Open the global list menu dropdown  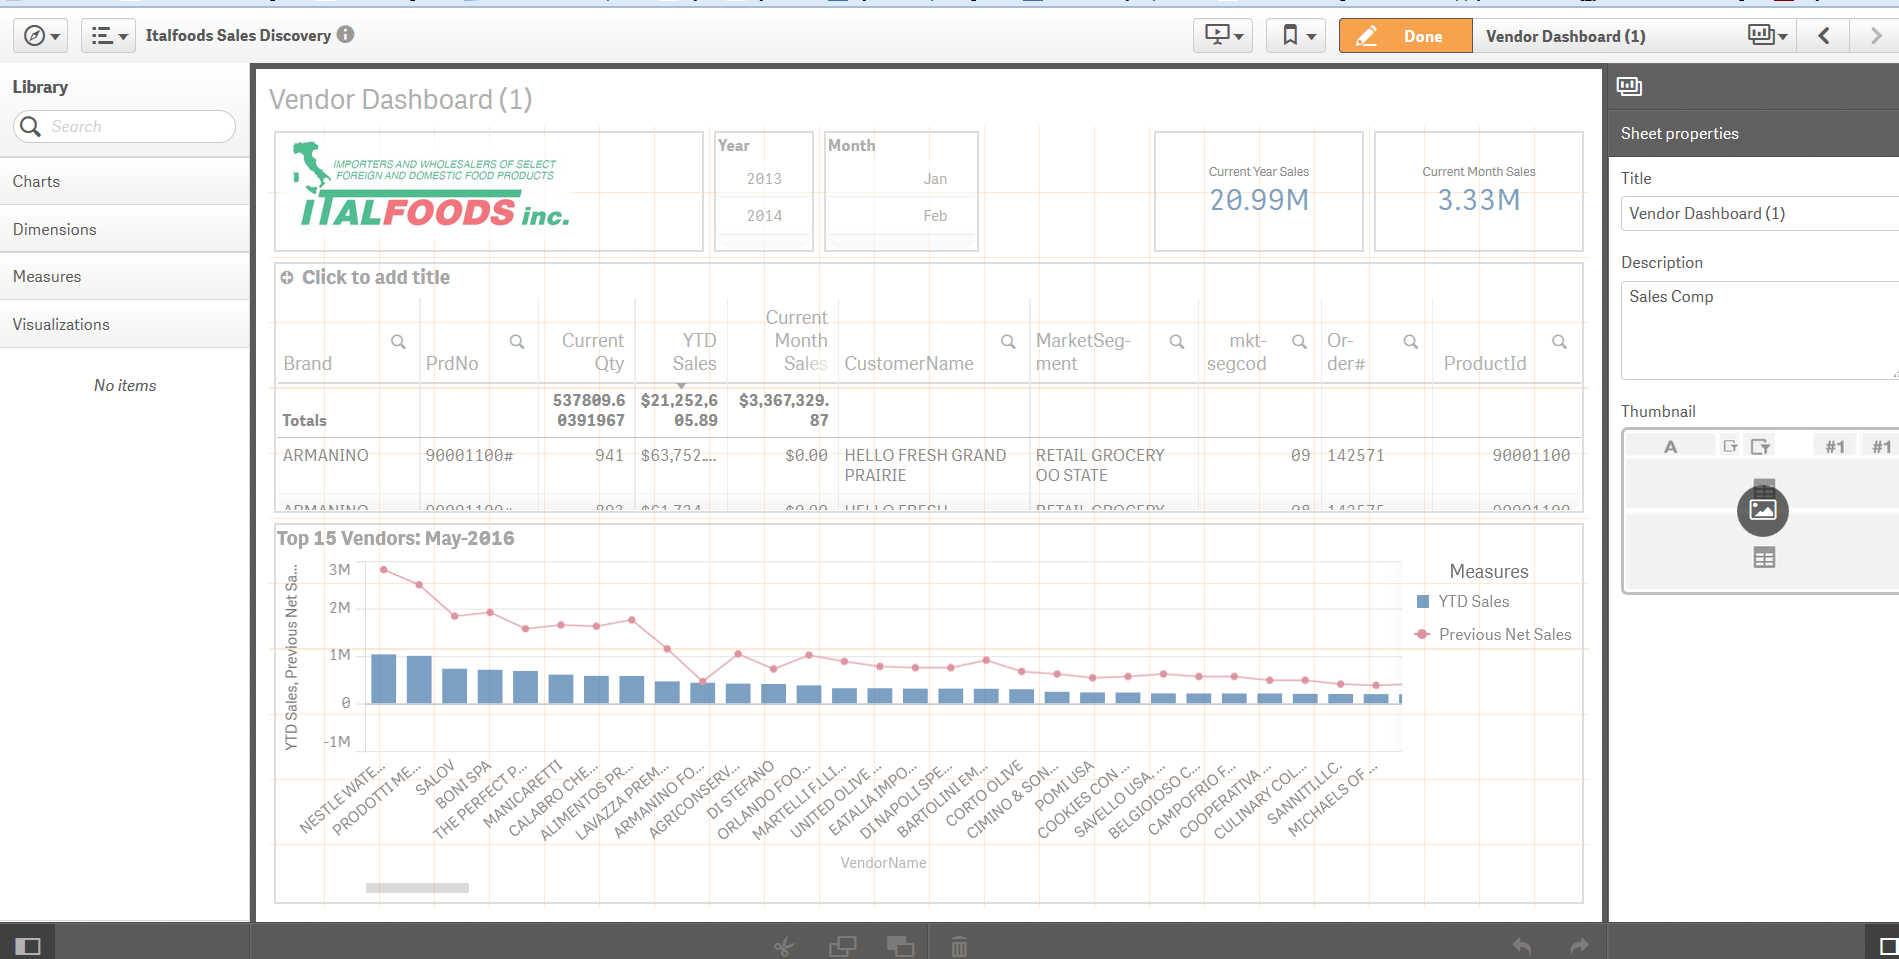[108, 36]
